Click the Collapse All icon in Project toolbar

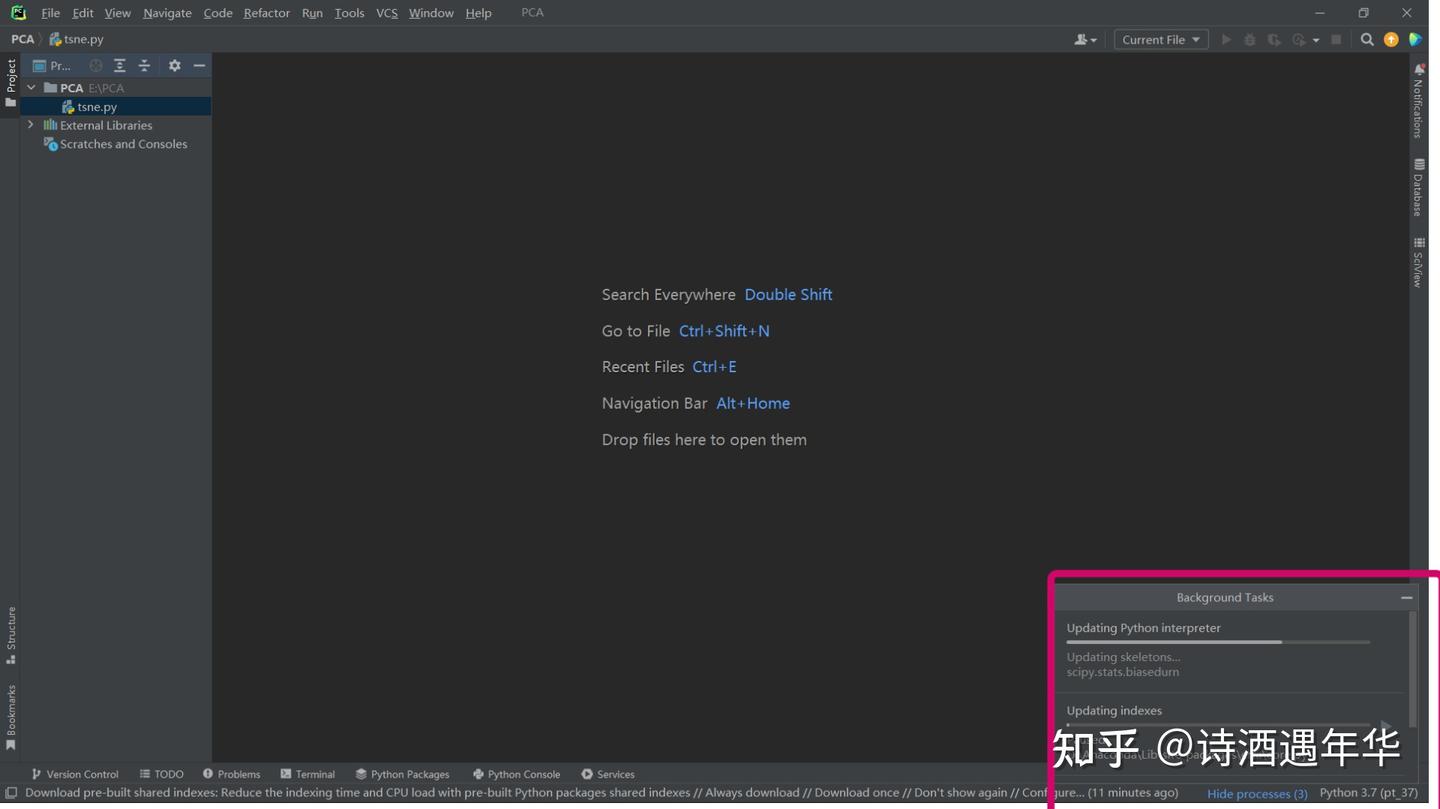pyautogui.click(x=144, y=65)
